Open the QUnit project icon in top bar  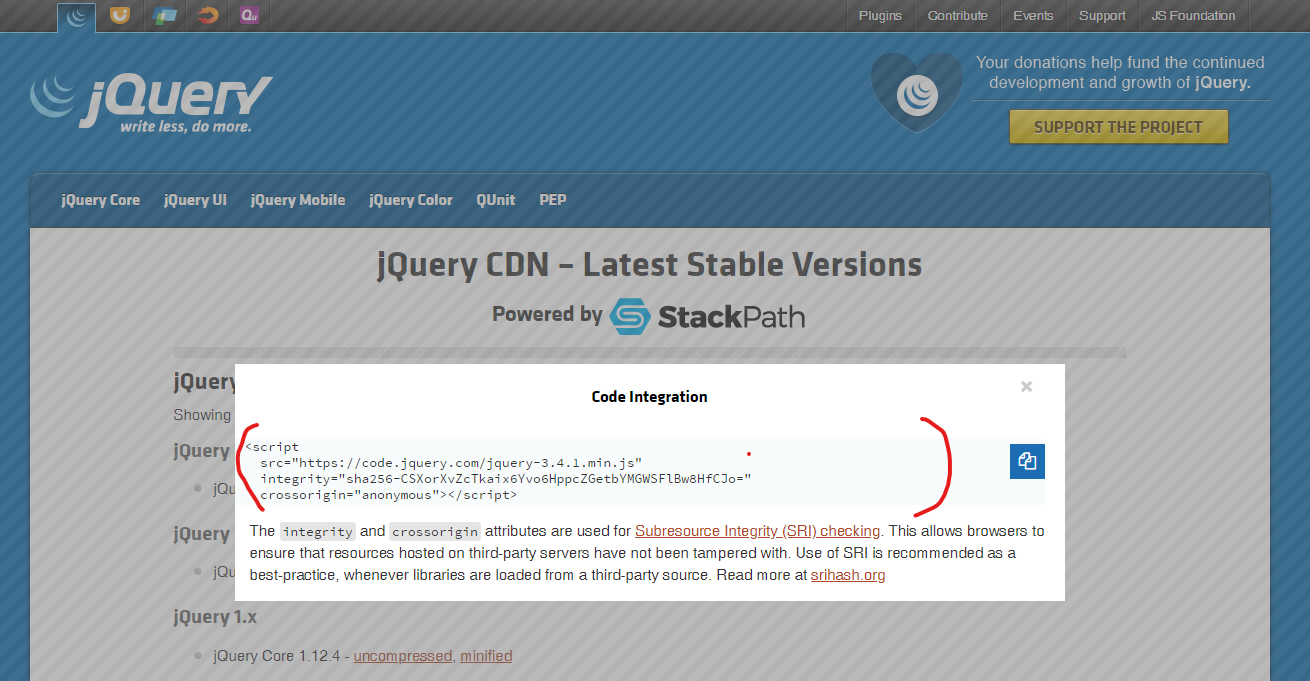[250, 15]
